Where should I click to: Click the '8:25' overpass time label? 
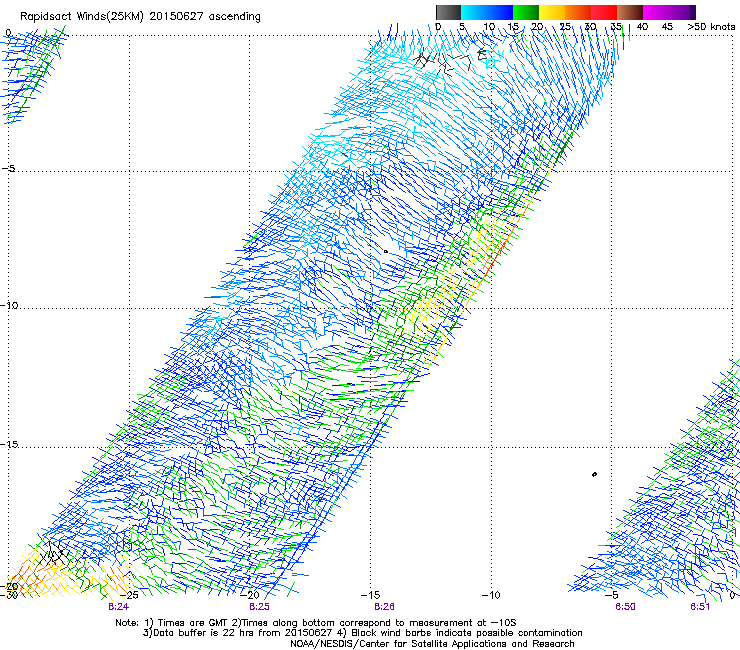pos(259,607)
